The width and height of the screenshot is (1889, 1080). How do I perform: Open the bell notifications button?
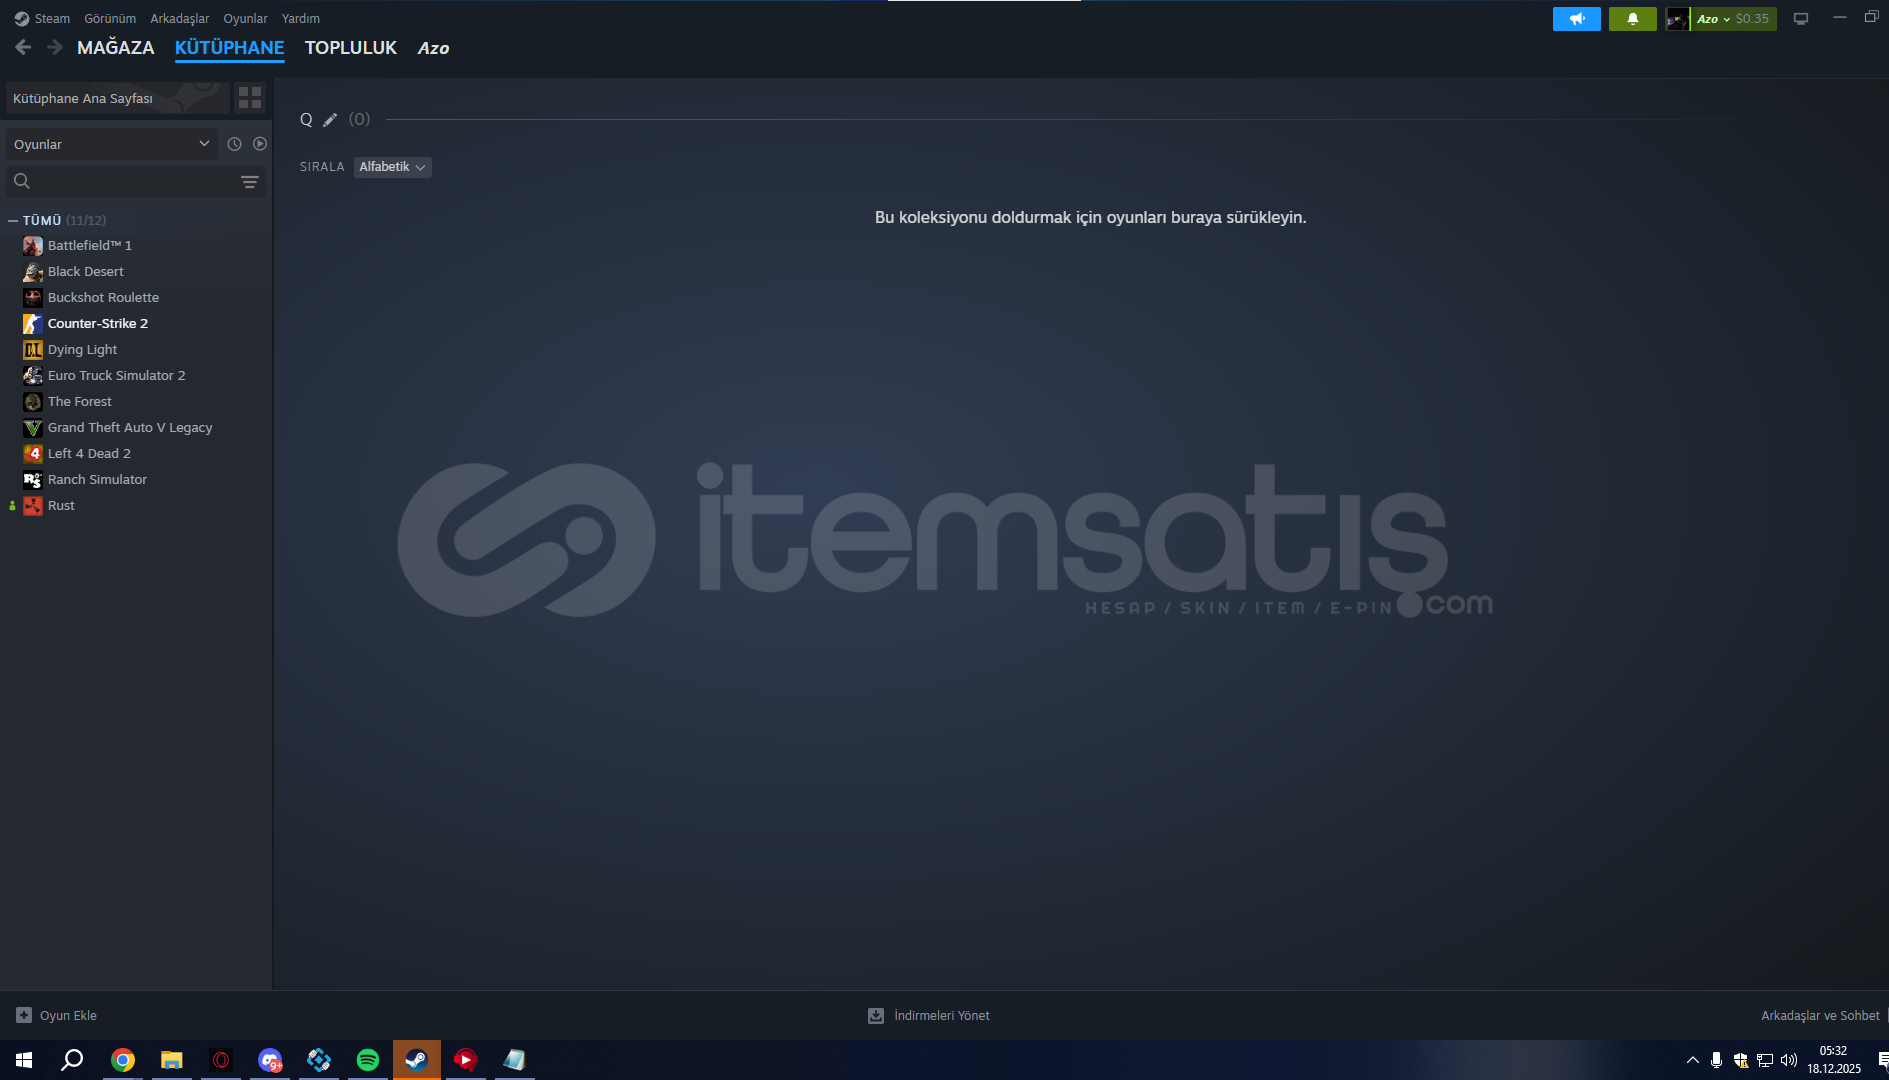point(1633,19)
